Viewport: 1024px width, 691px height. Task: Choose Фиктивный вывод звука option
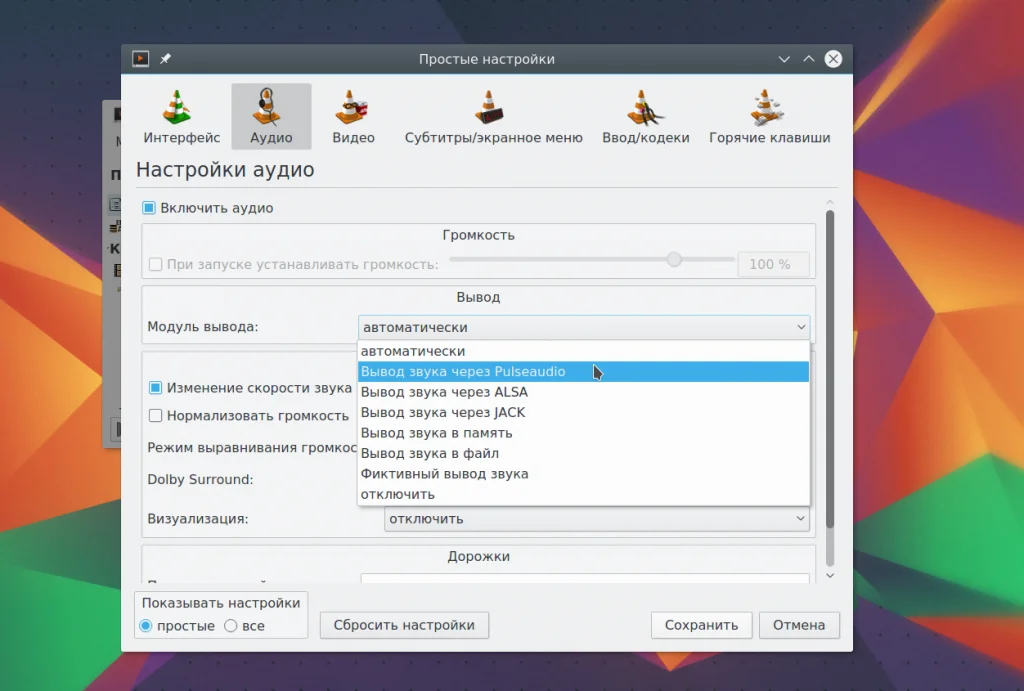(584, 474)
